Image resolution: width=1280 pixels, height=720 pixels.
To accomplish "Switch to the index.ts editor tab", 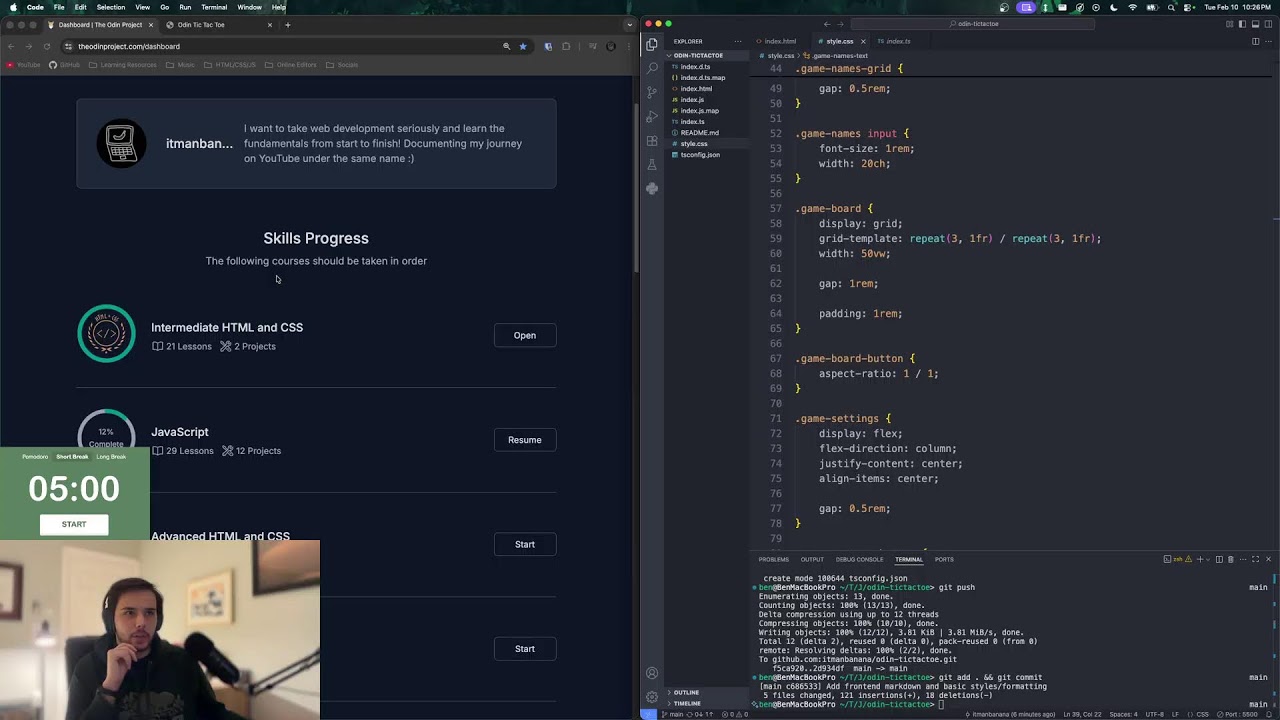I will point(898,41).
